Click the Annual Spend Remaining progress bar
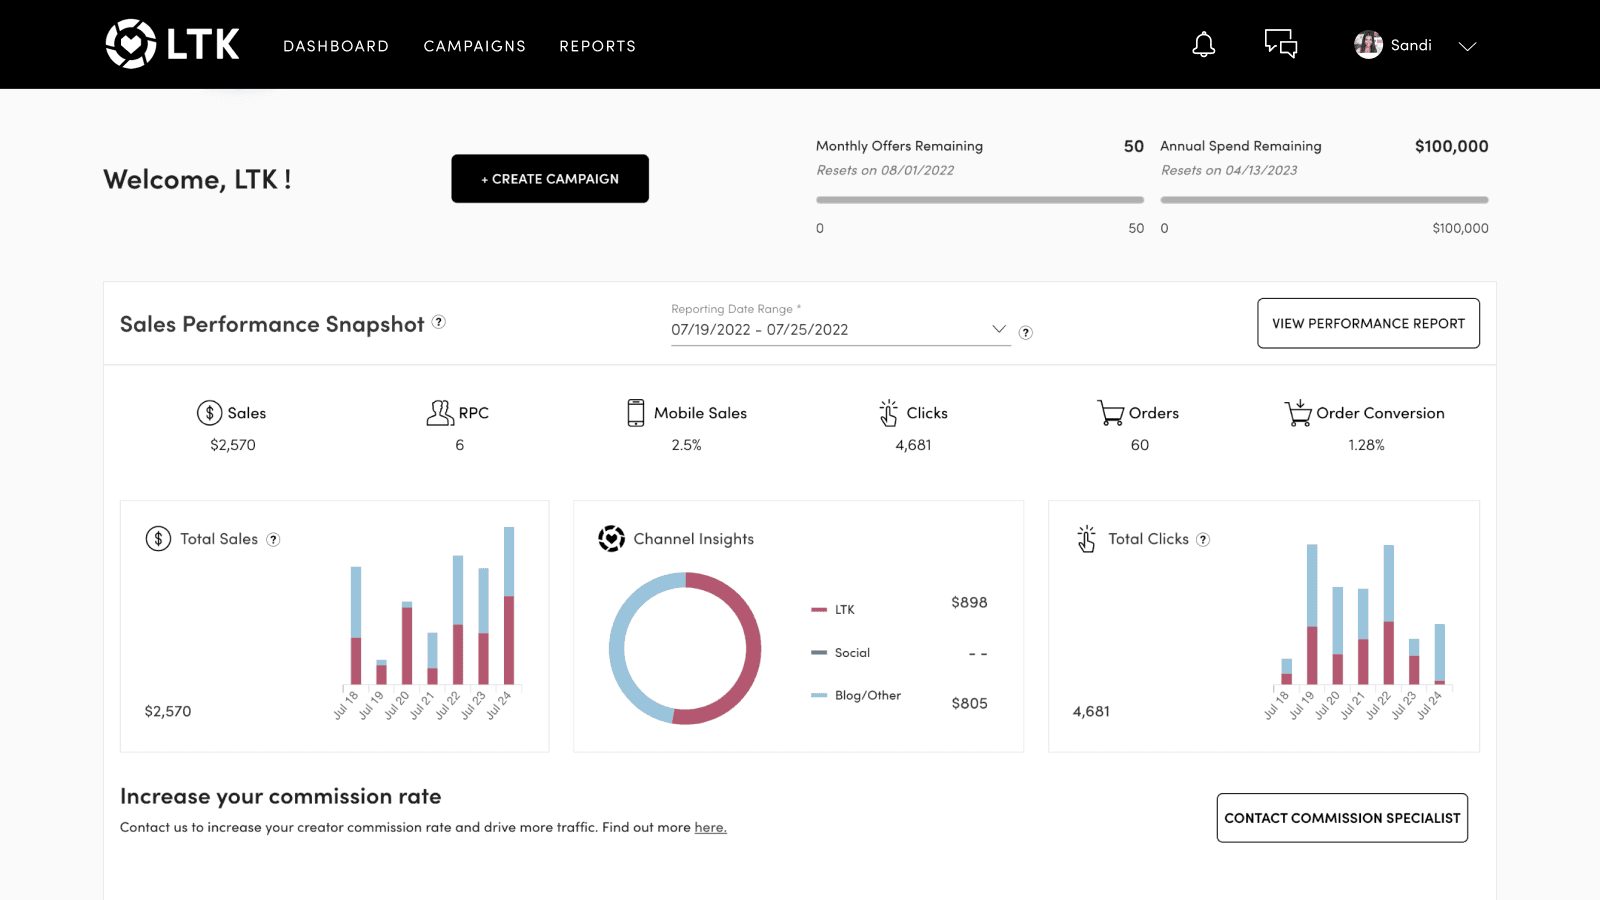 (x=1323, y=199)
